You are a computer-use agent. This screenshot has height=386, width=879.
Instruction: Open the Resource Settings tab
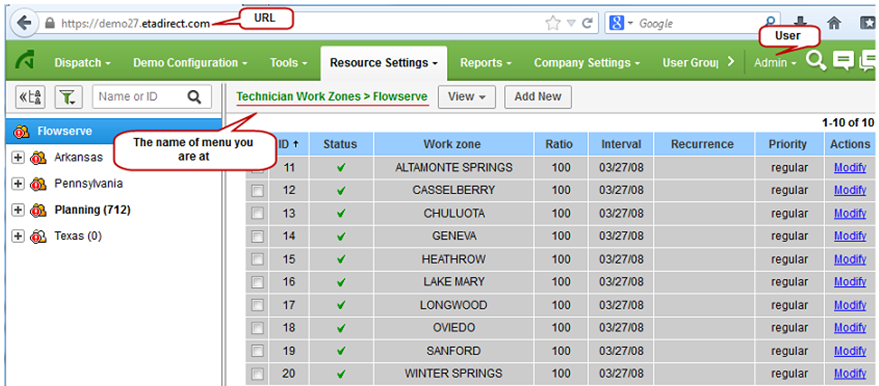click(x=384, y=63)
